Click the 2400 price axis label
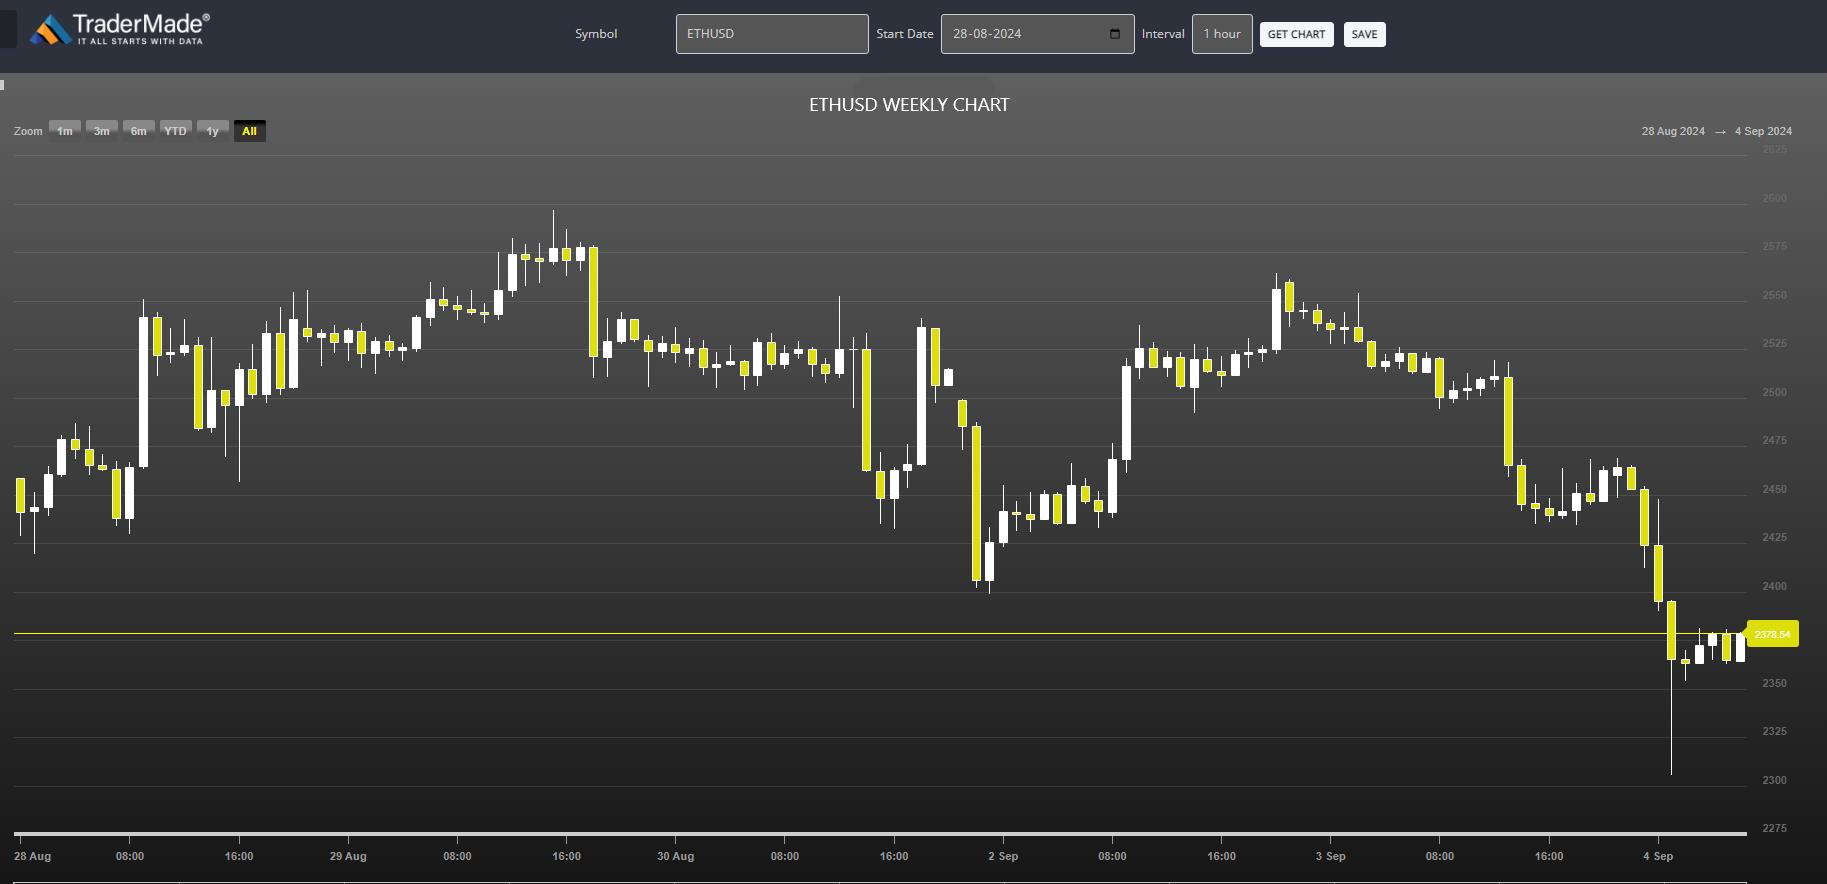Viewport: 1827px width, 884px height. (x=1774, y=586)
